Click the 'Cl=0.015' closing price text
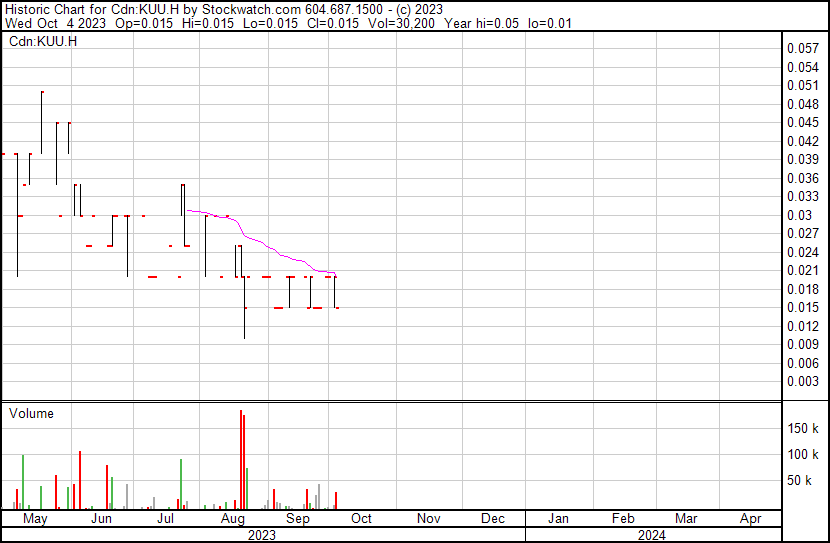The width and height of the screenshot is (830, 543). coord(332,23)
